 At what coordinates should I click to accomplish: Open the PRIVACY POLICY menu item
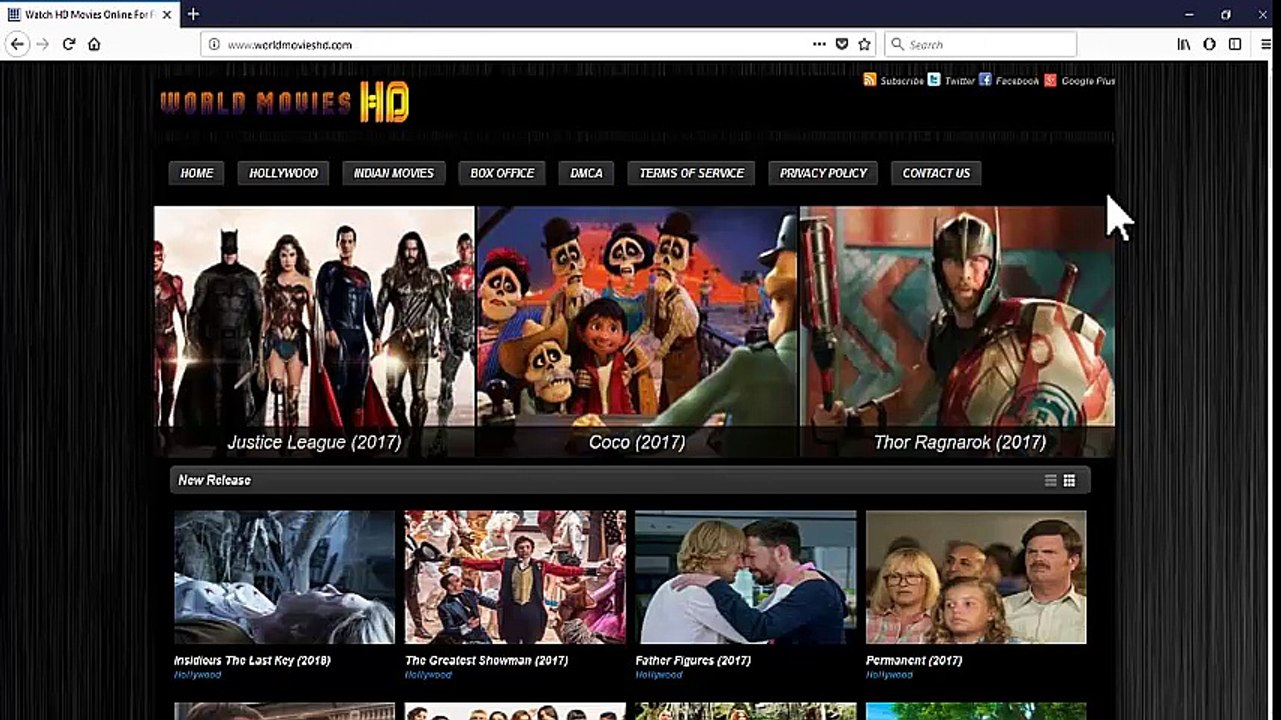click(824, 173)
